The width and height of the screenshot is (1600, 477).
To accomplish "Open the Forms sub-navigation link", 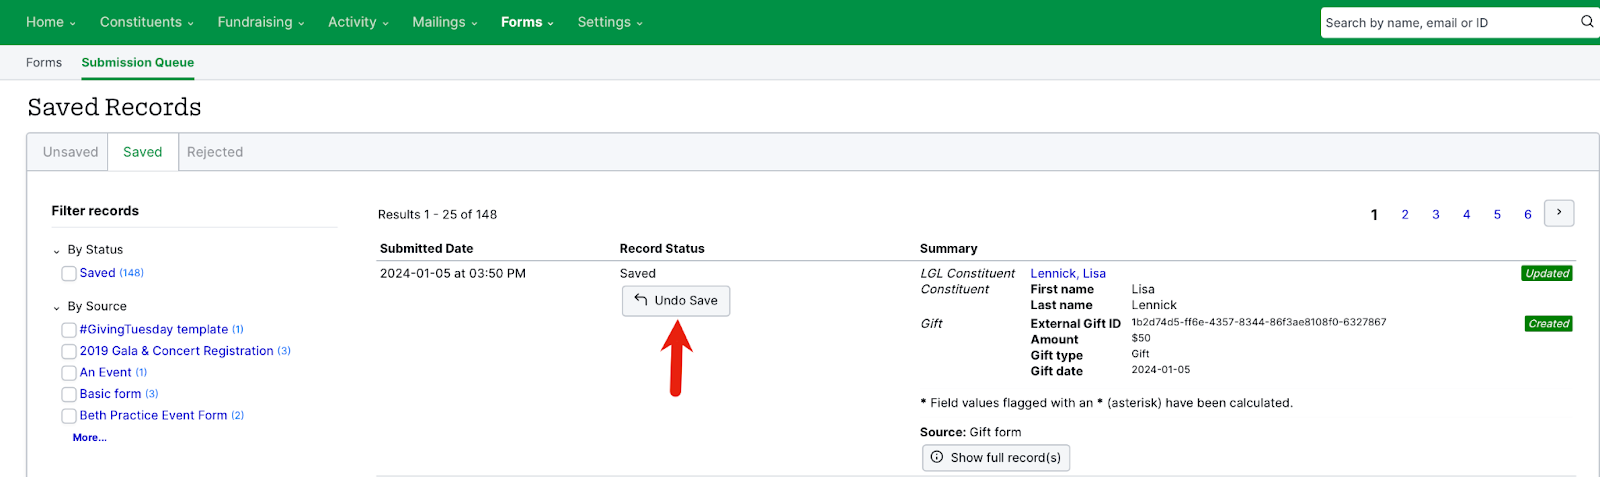I will 44,62.
